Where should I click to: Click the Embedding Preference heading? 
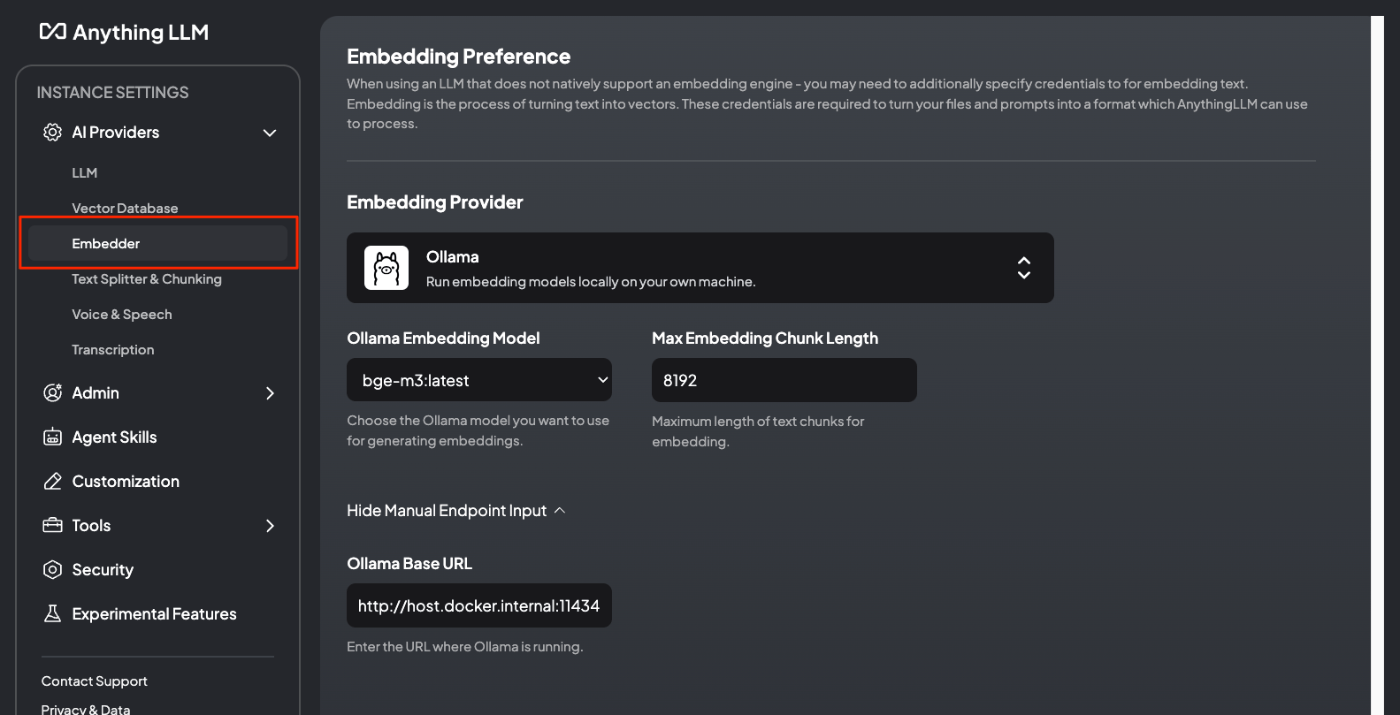pos(459,57)
